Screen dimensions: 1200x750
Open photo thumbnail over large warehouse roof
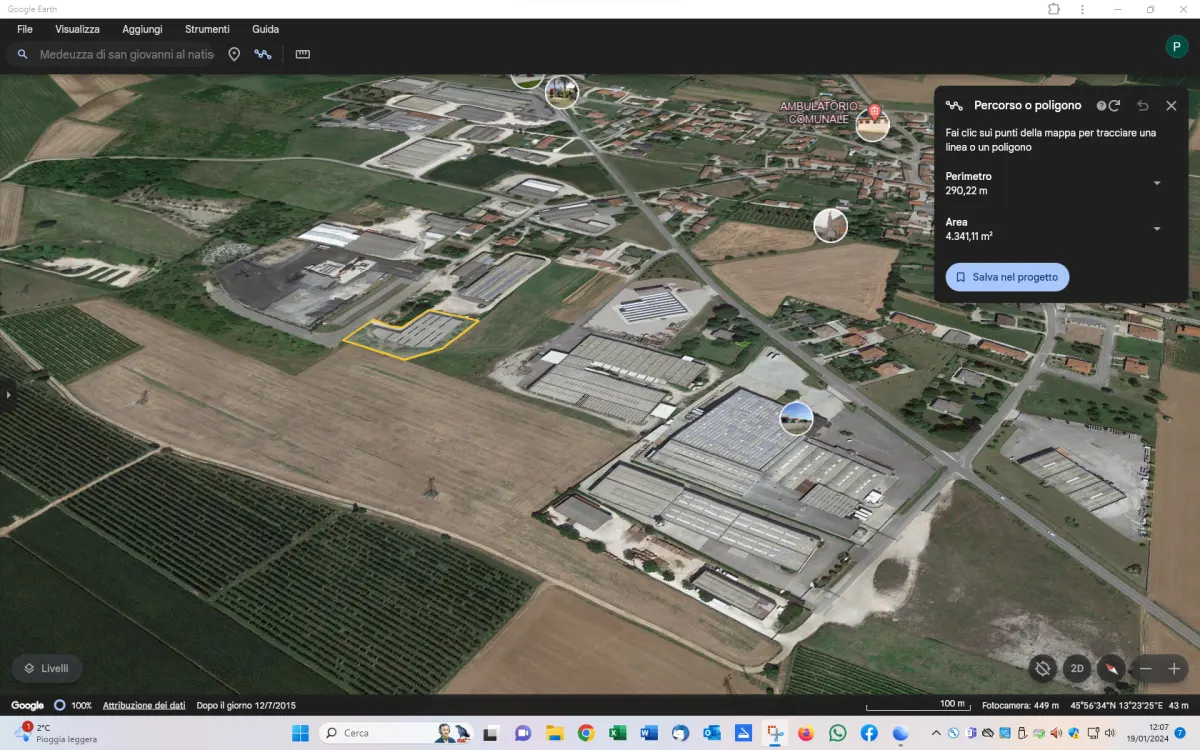tap(796, 418)
